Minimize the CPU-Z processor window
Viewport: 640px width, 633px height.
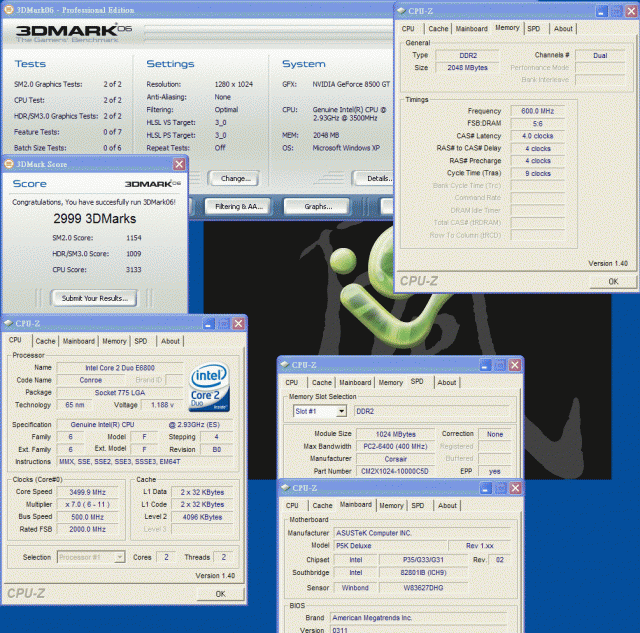click(209, 324)
